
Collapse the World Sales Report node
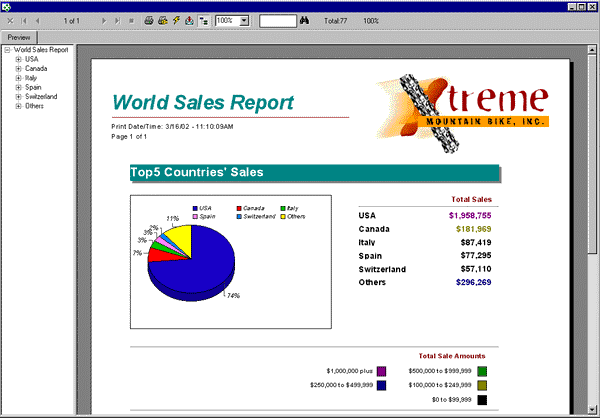[x=8, y=49]
